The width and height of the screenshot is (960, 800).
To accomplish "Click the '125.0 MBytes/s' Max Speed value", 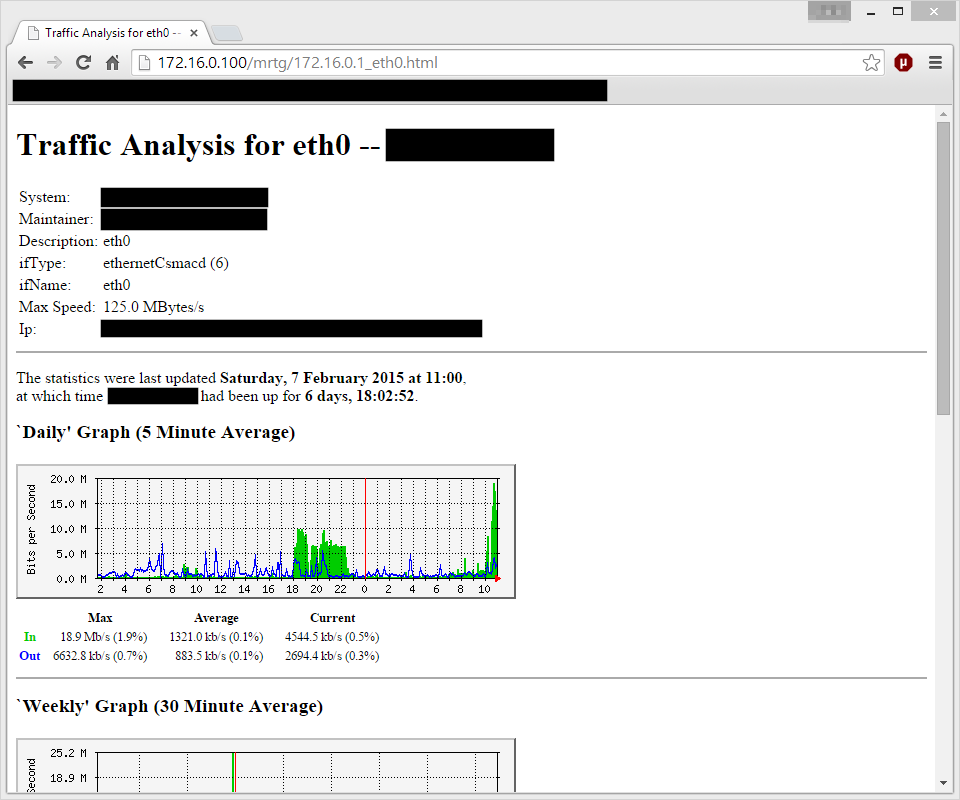I will [x=154, y=307].
